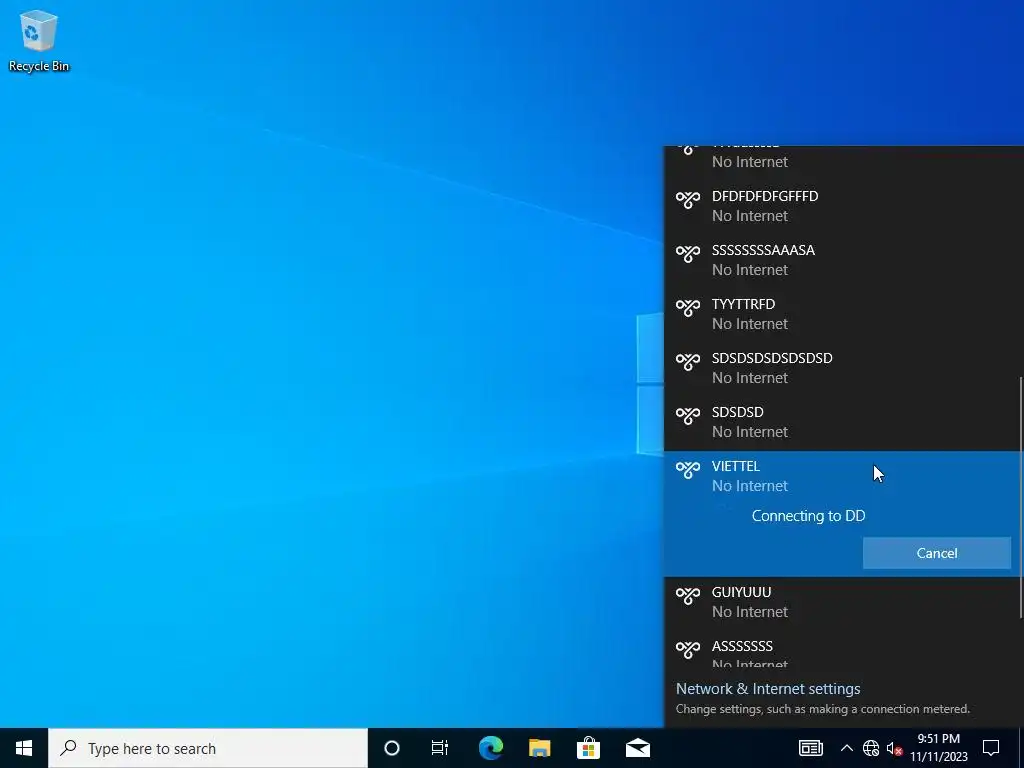Image resolution: width=1024 pixels, height=768 pixels.
Task: Click the muted speaker tray icon
Action: 894,748
